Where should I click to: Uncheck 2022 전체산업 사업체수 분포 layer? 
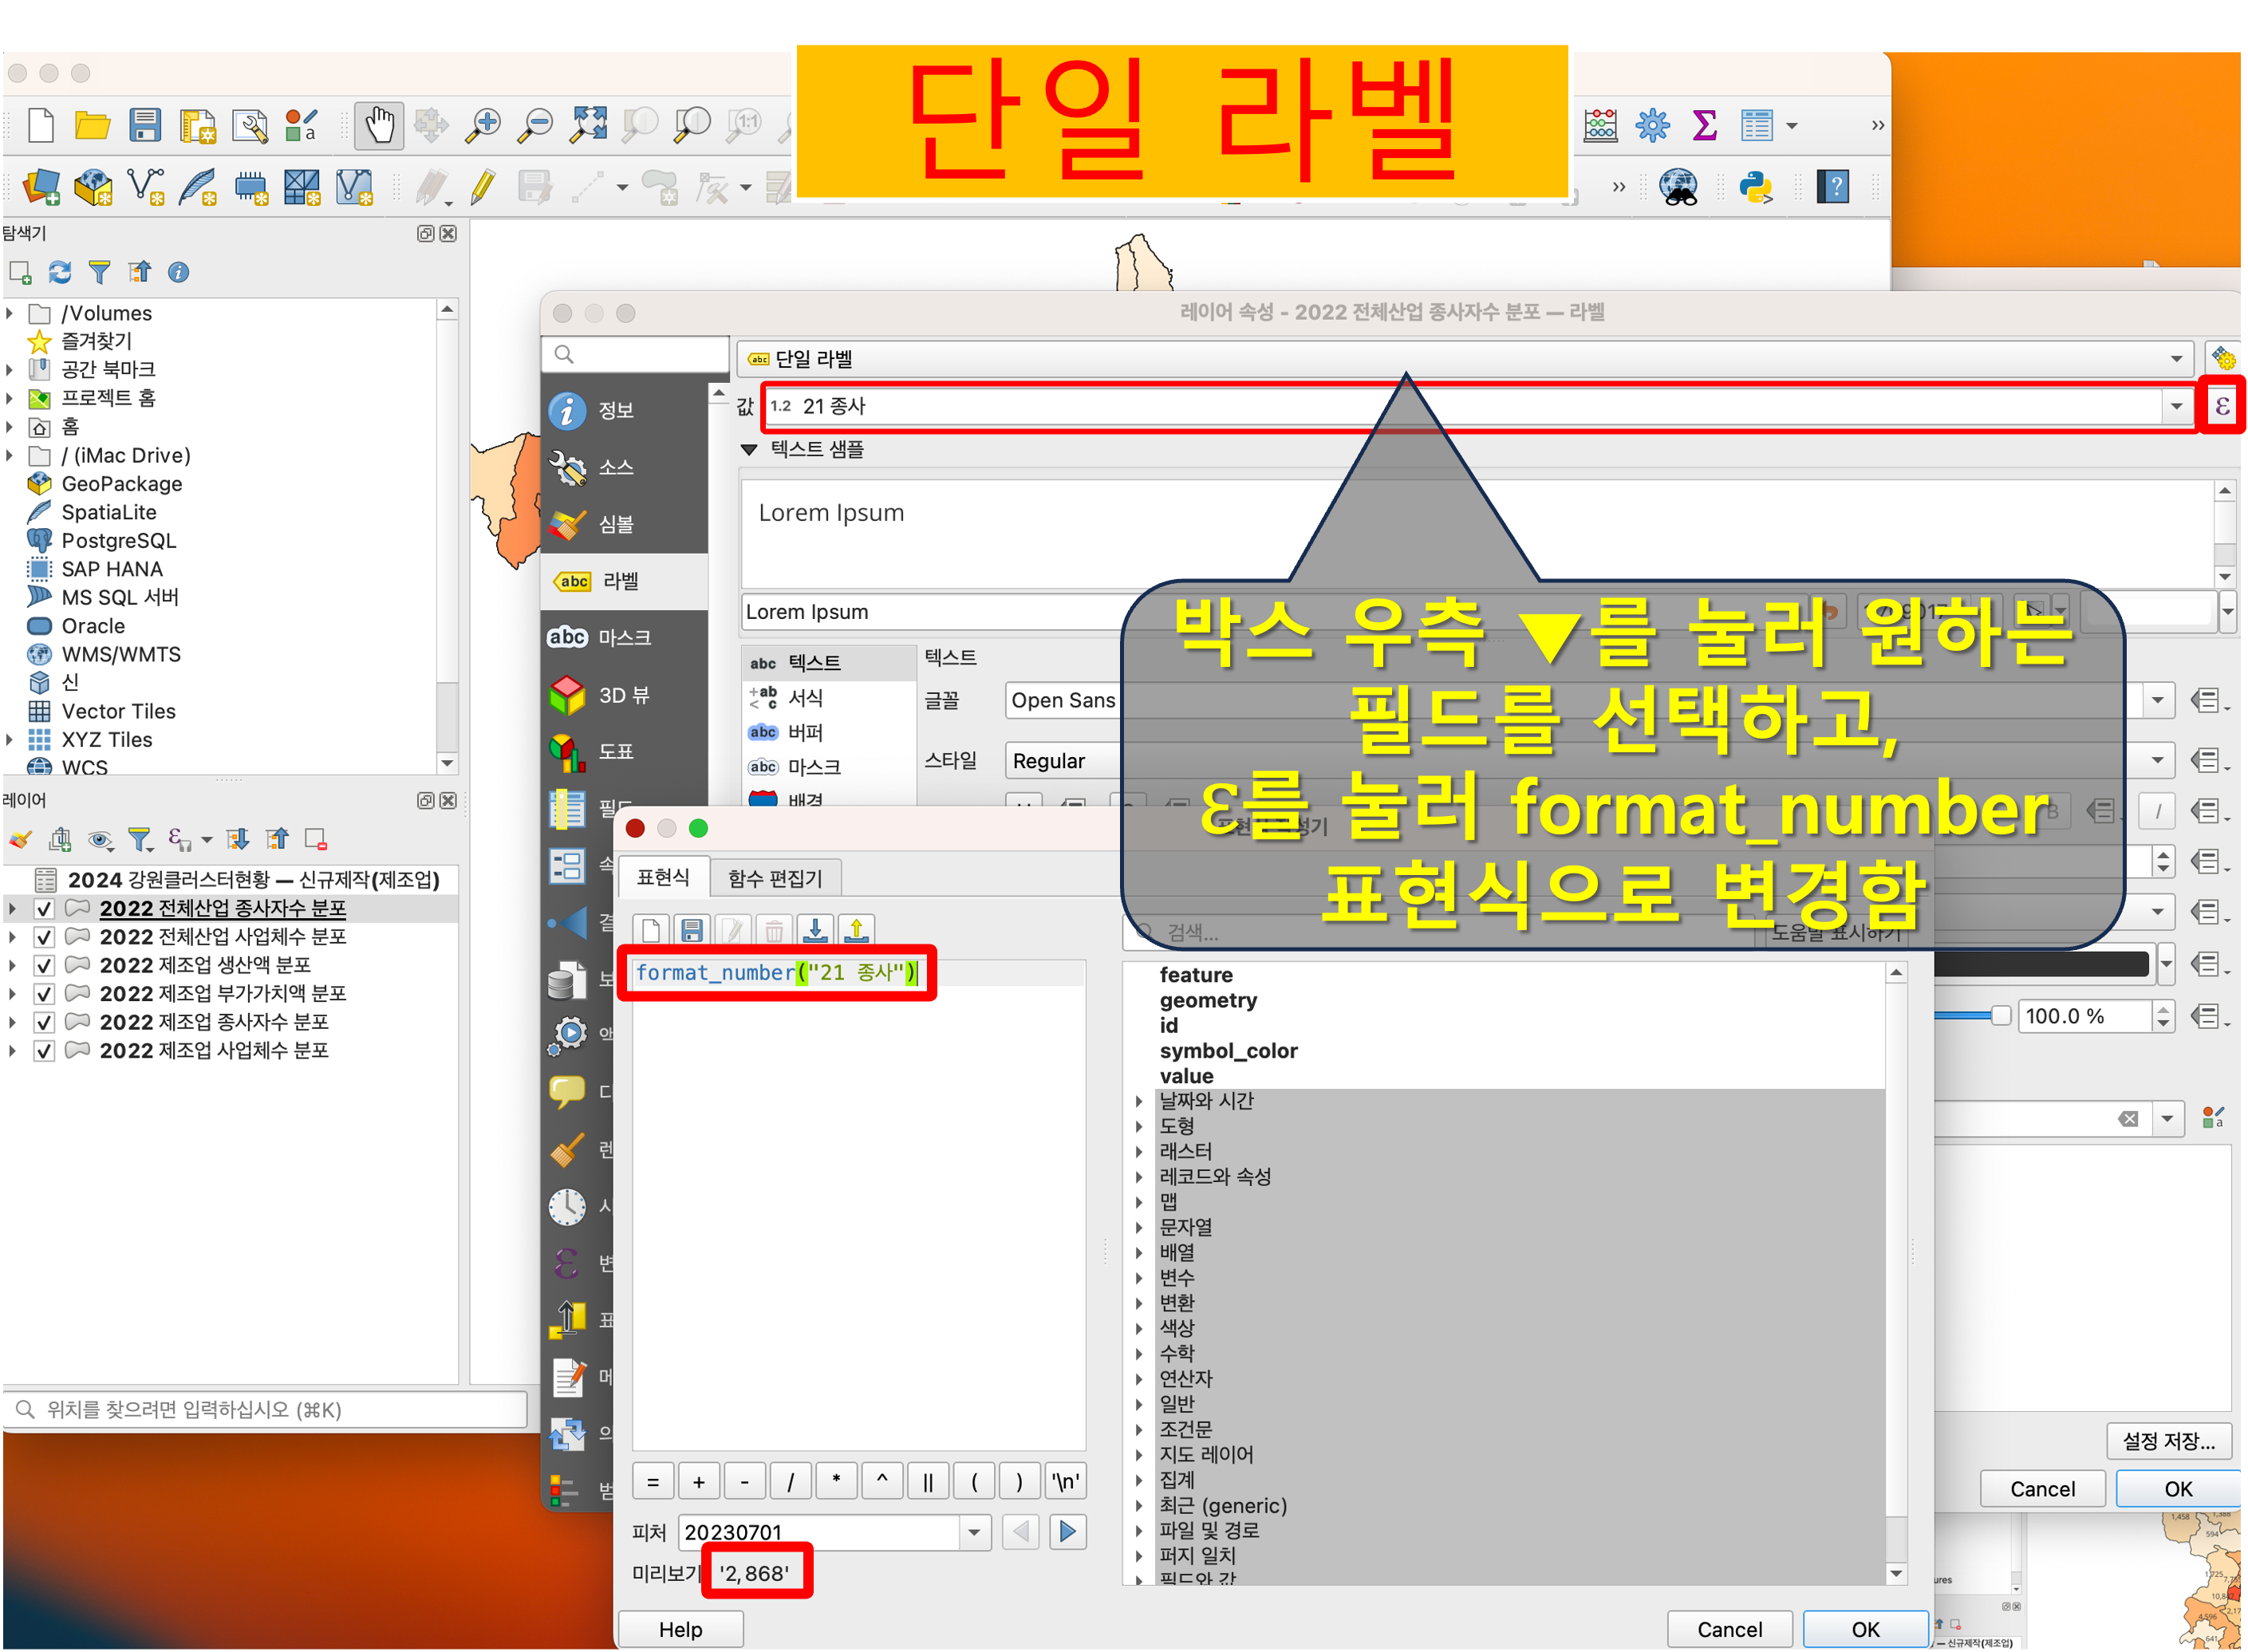pyautogui.click(x=44, y=938)
